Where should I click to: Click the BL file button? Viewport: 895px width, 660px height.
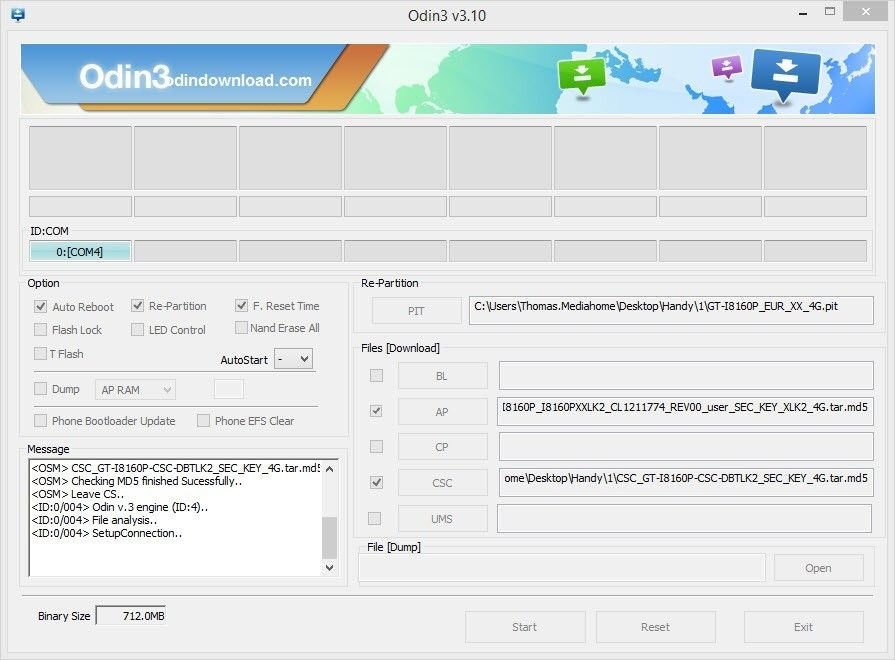(442, 376)
